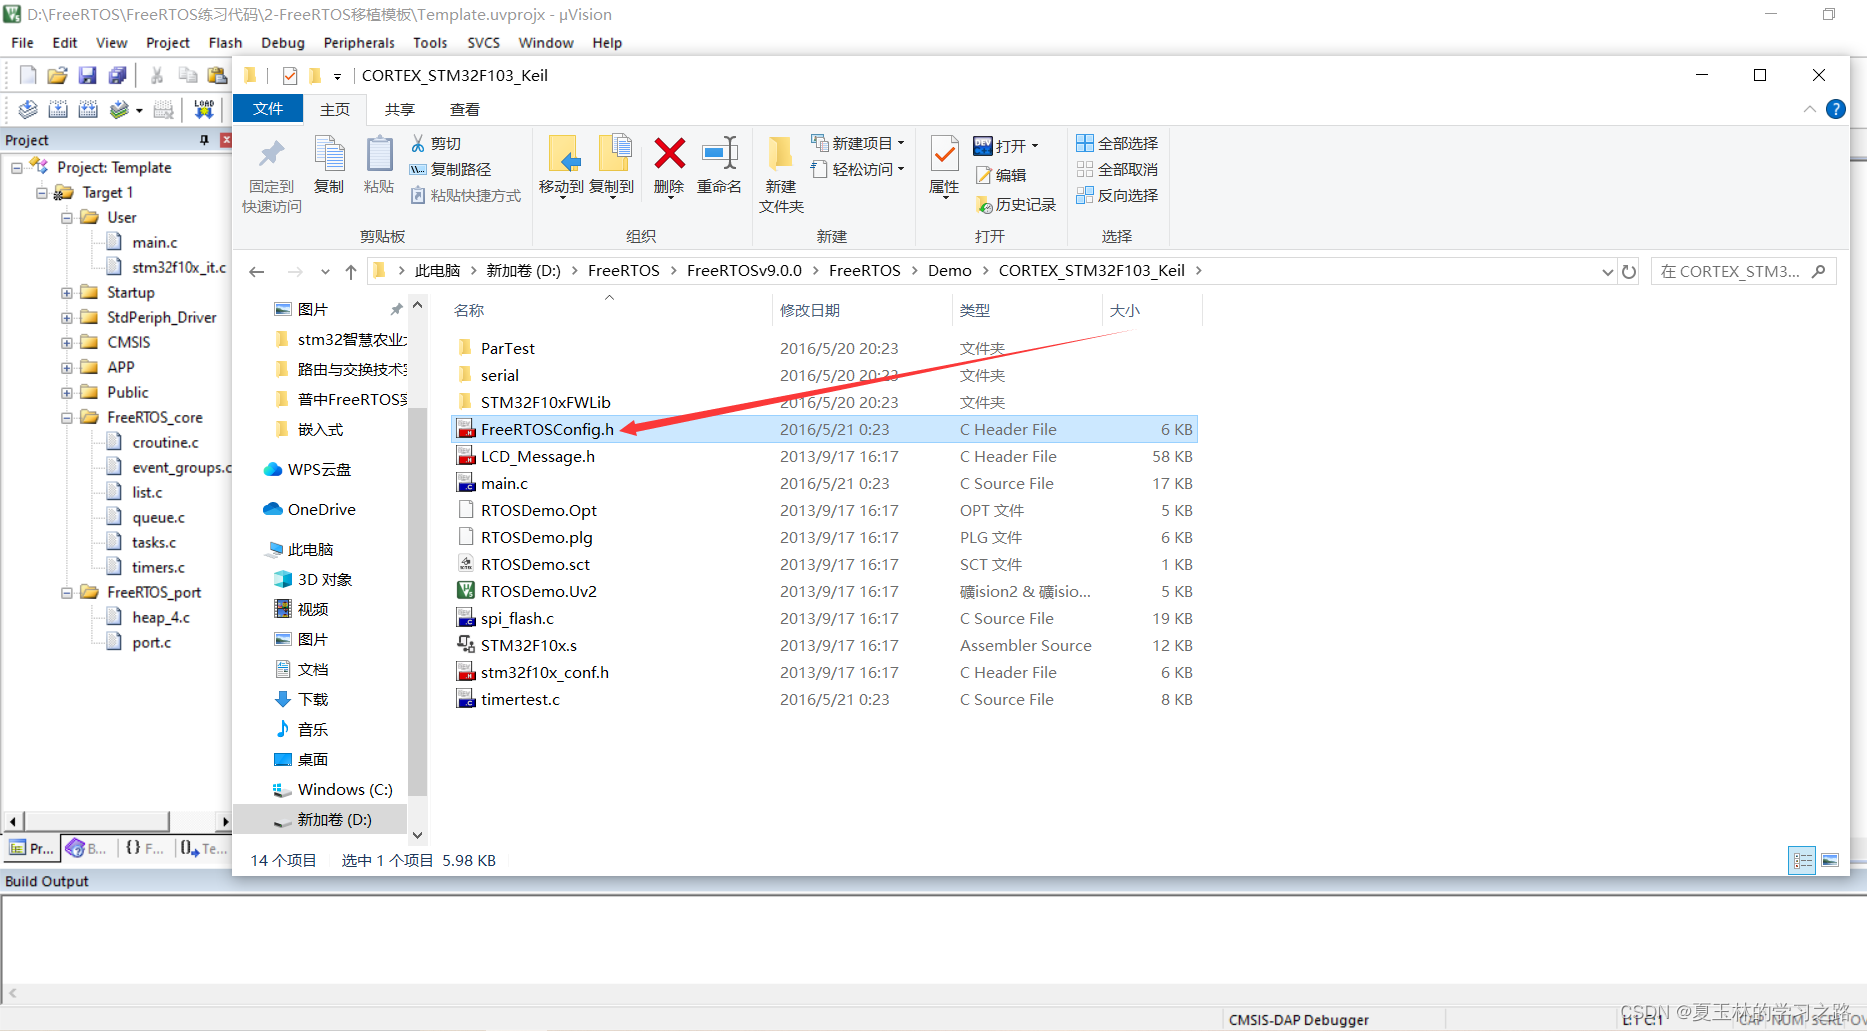
Task: Click Select all (全部选择) in ribbon
Action: (x=1117, y=143)
